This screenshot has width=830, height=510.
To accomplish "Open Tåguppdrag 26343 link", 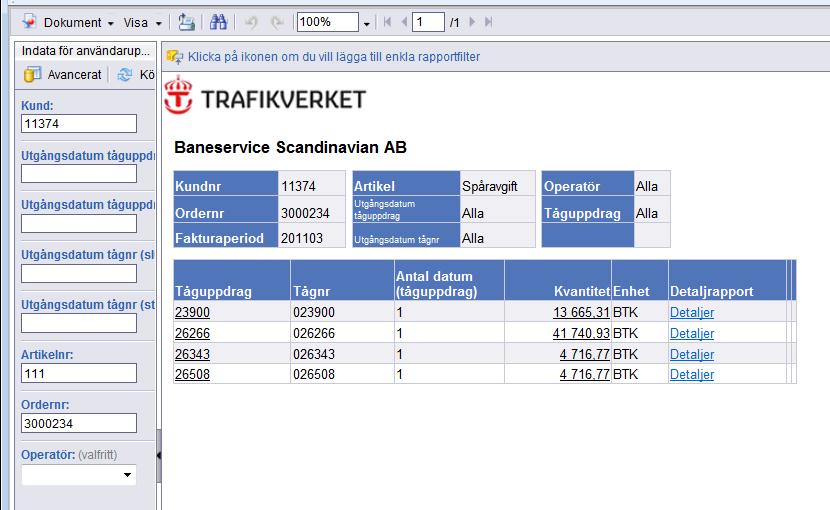I will point(192,354).
